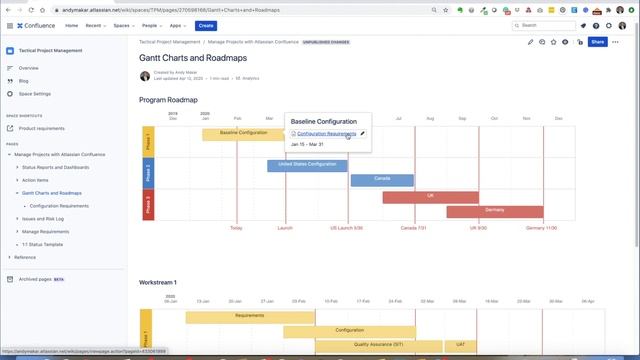The width and height of the screenshot is (640, 360).
Task: Open the Recent dropdown menu
Action: [x=96, y=26]
